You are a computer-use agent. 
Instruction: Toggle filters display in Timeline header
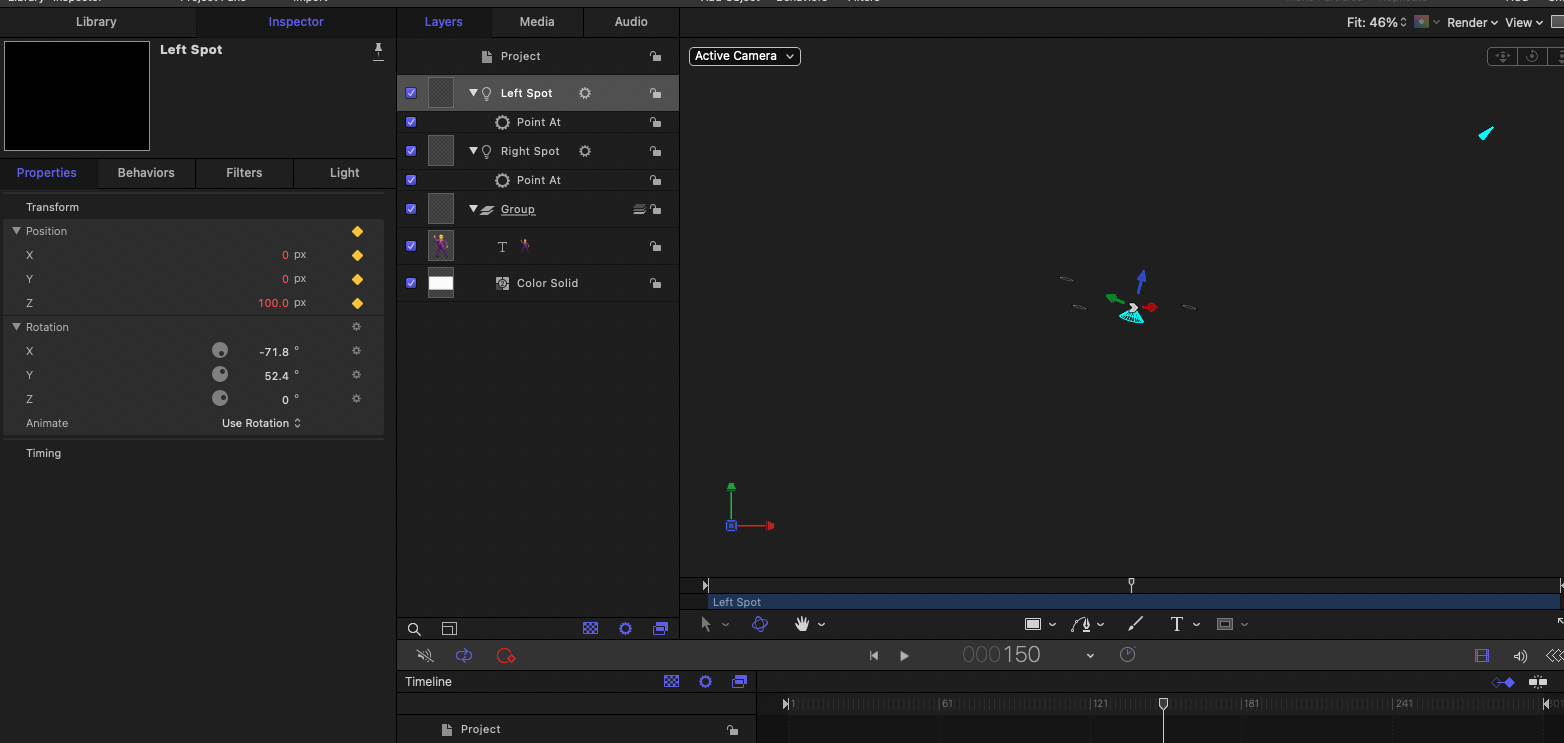click(x=740, y=681)
